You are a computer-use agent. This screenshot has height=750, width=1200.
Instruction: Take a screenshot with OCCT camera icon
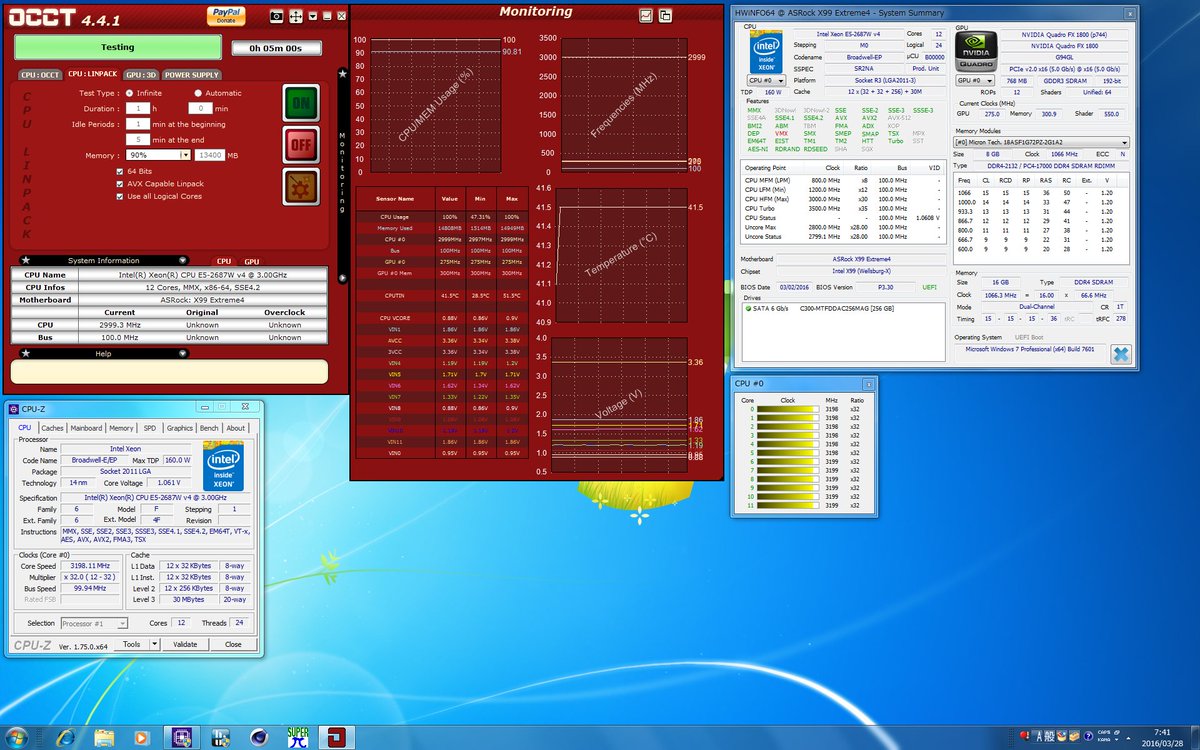[276, 17]
